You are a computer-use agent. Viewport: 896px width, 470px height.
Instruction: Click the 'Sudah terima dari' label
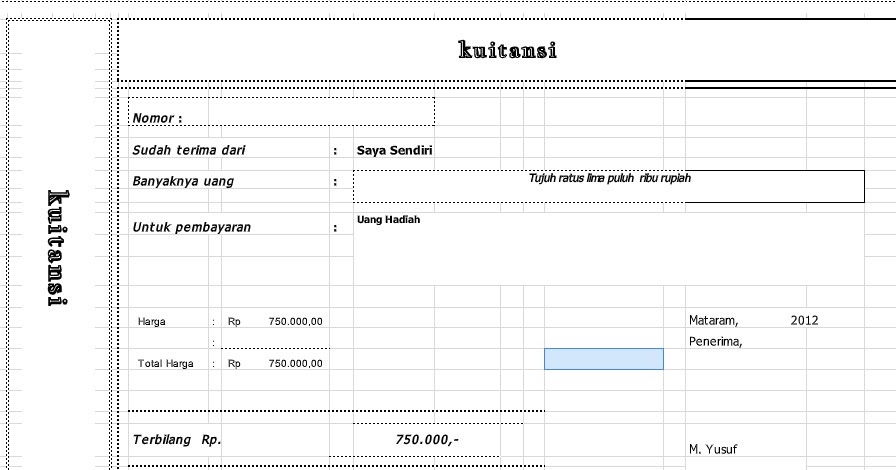pos(189,150)
